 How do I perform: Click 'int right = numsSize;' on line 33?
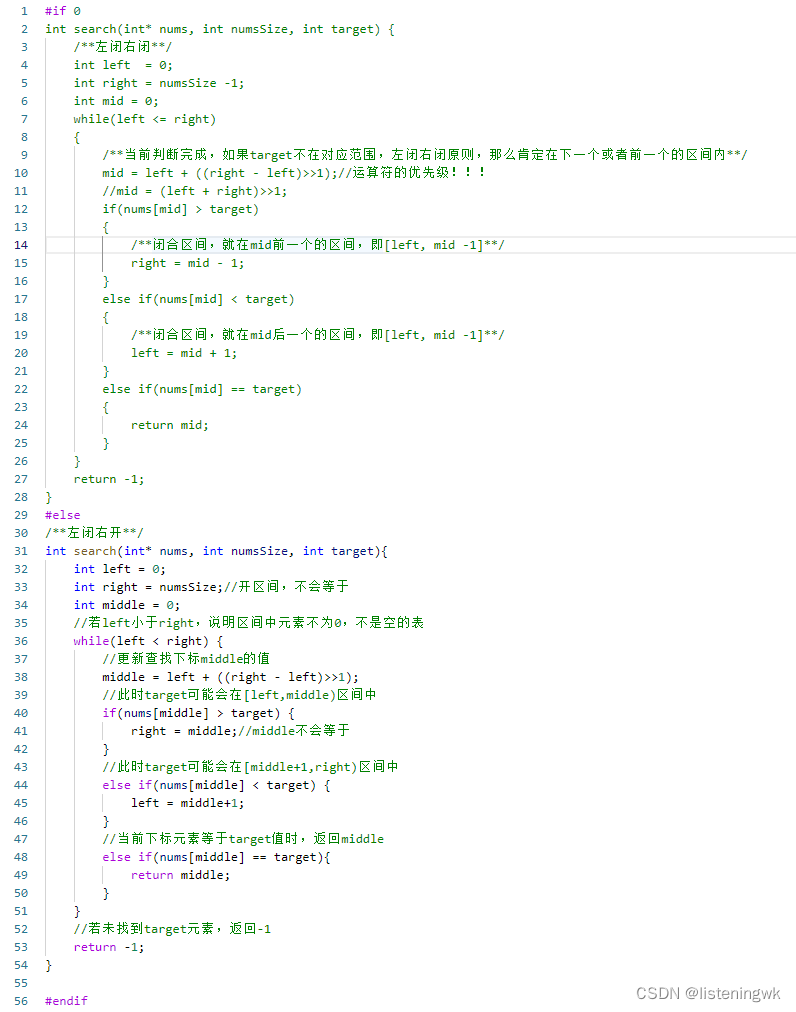[148, 587]
